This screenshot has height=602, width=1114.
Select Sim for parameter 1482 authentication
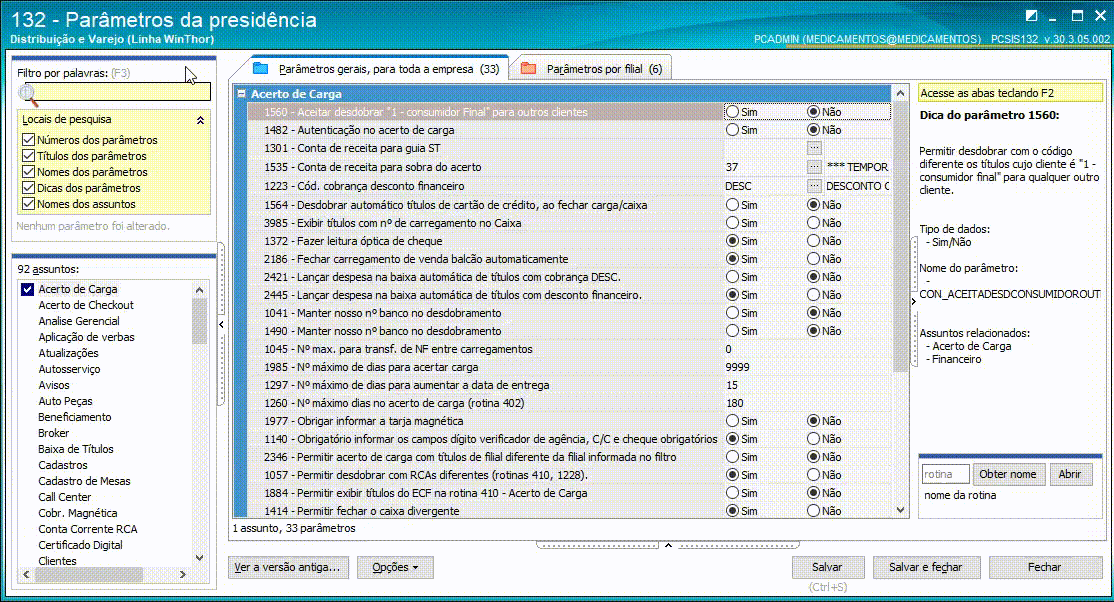(732, 130)
